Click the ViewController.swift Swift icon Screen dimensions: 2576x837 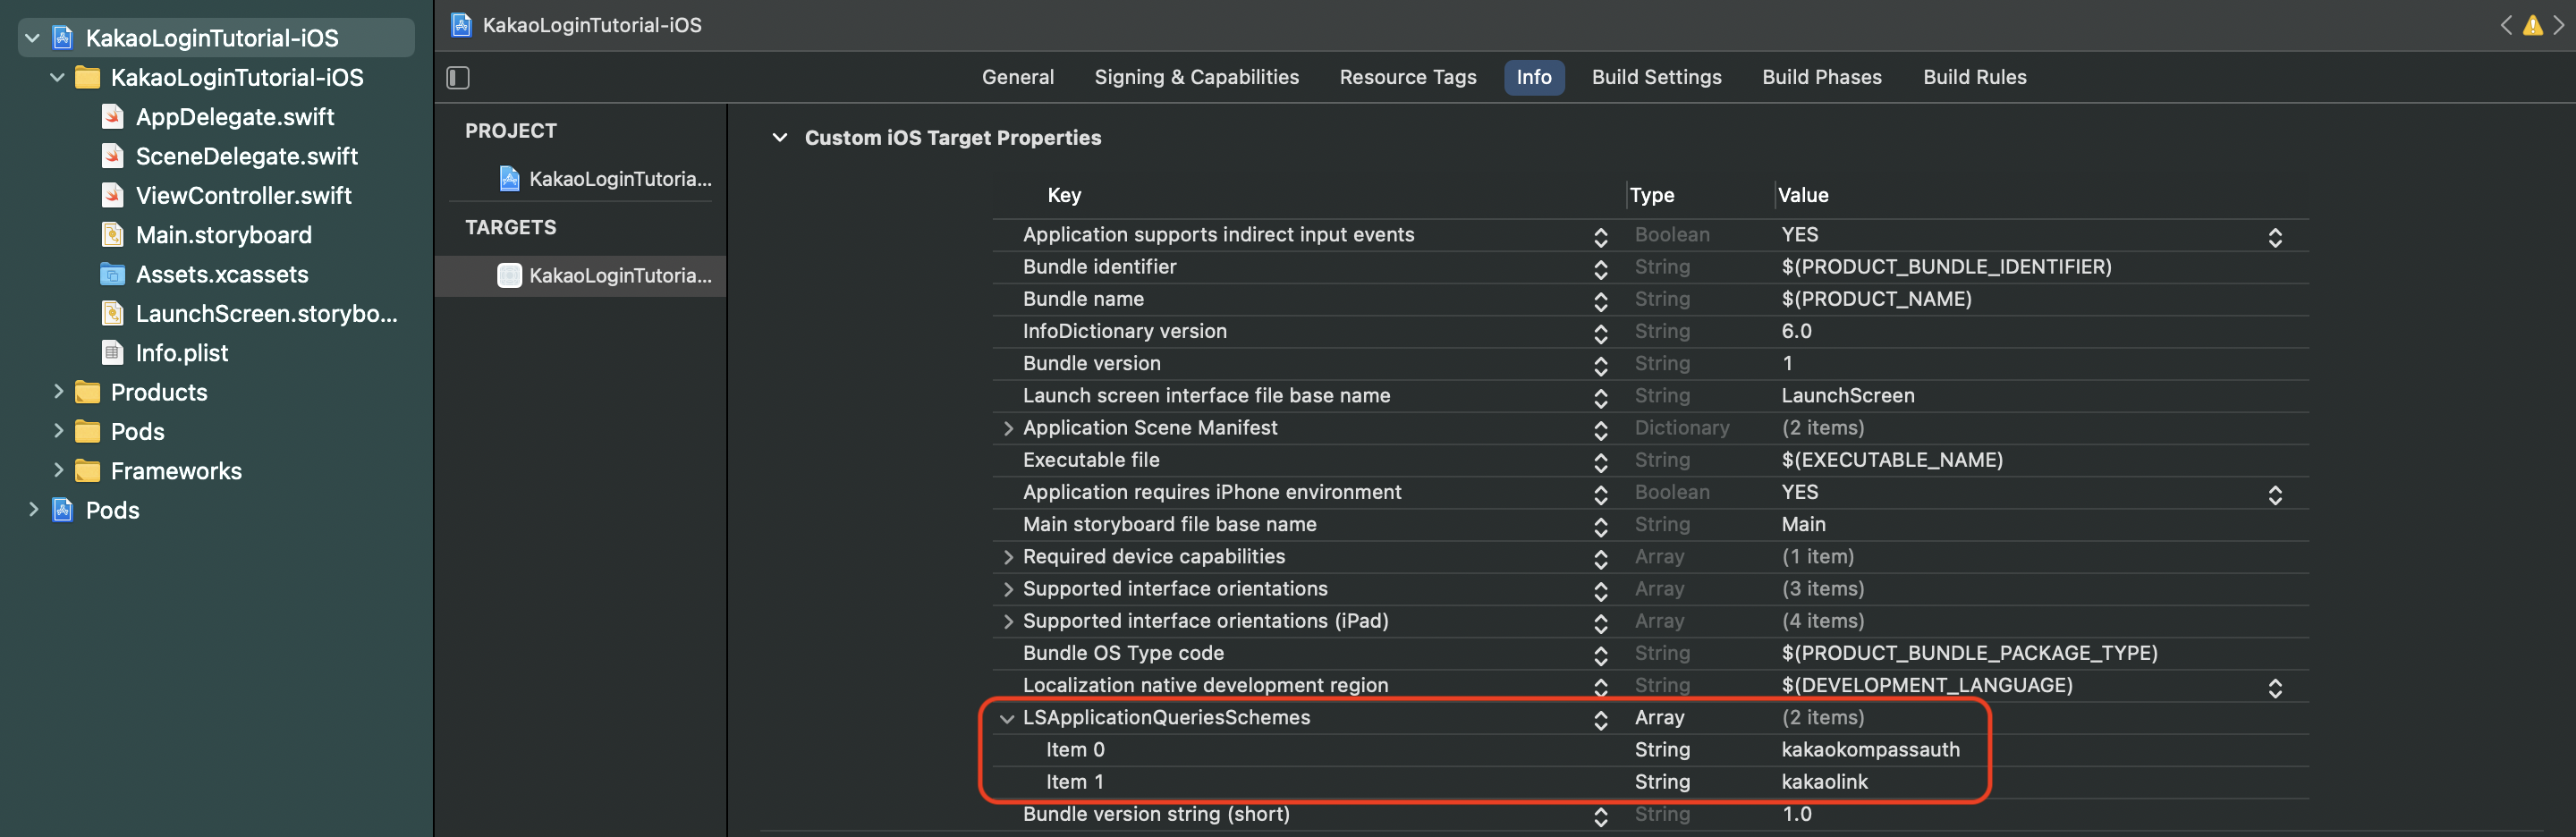coord(113,195)
